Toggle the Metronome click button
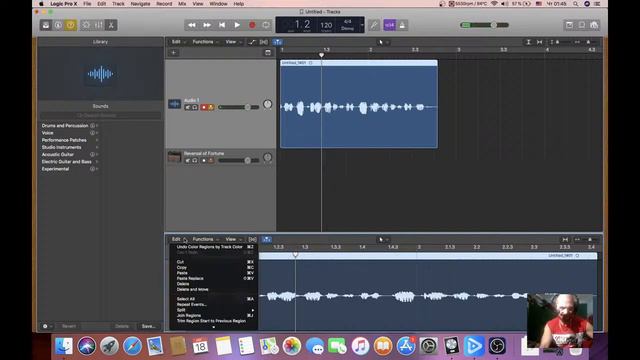 (402, 25)
